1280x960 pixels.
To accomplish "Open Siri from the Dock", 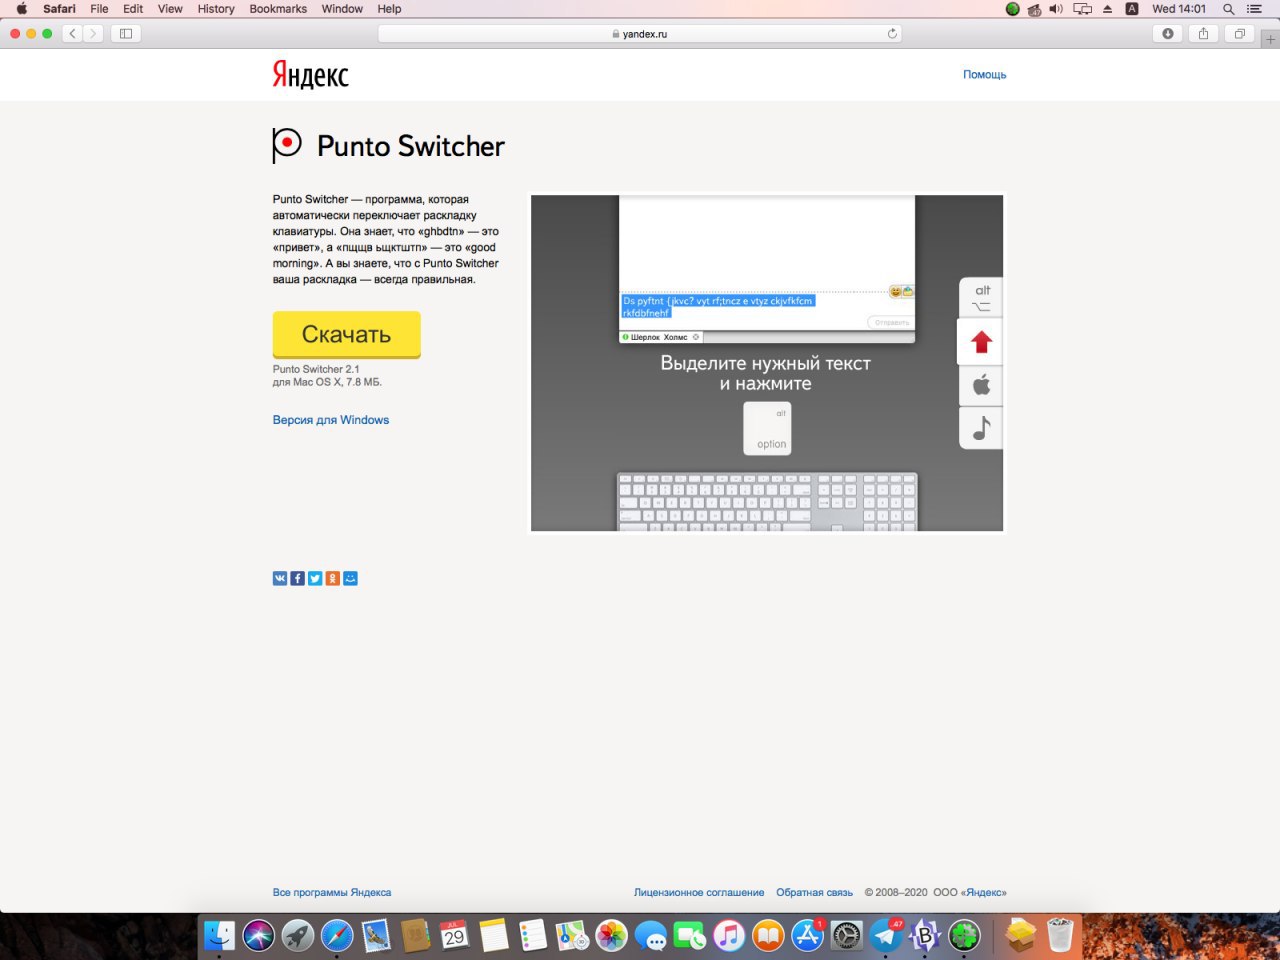I will [258, 936].
